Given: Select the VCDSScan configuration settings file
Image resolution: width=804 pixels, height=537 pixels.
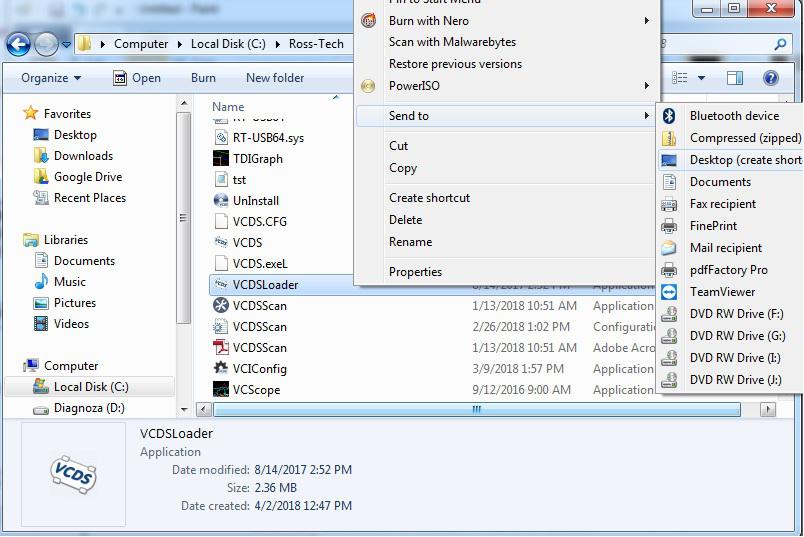Looking at the screenshot, I should 220,327.
